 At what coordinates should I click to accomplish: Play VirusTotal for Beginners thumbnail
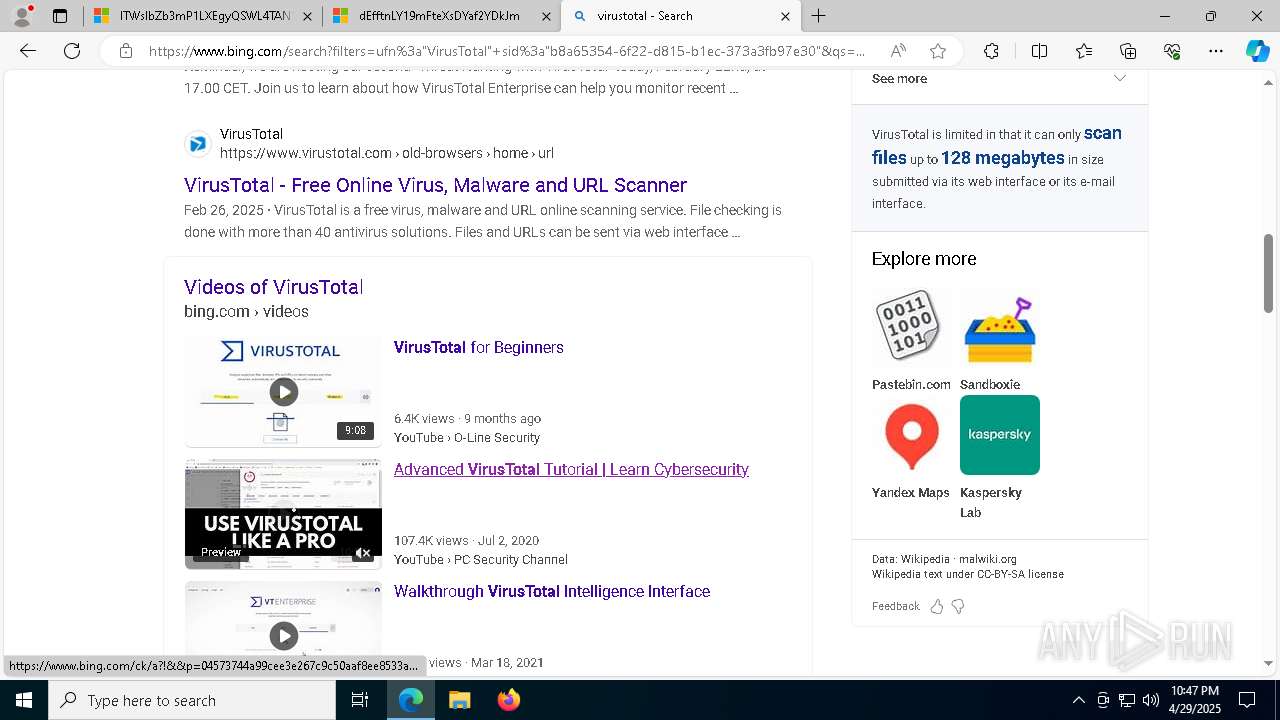pos(283,392)
